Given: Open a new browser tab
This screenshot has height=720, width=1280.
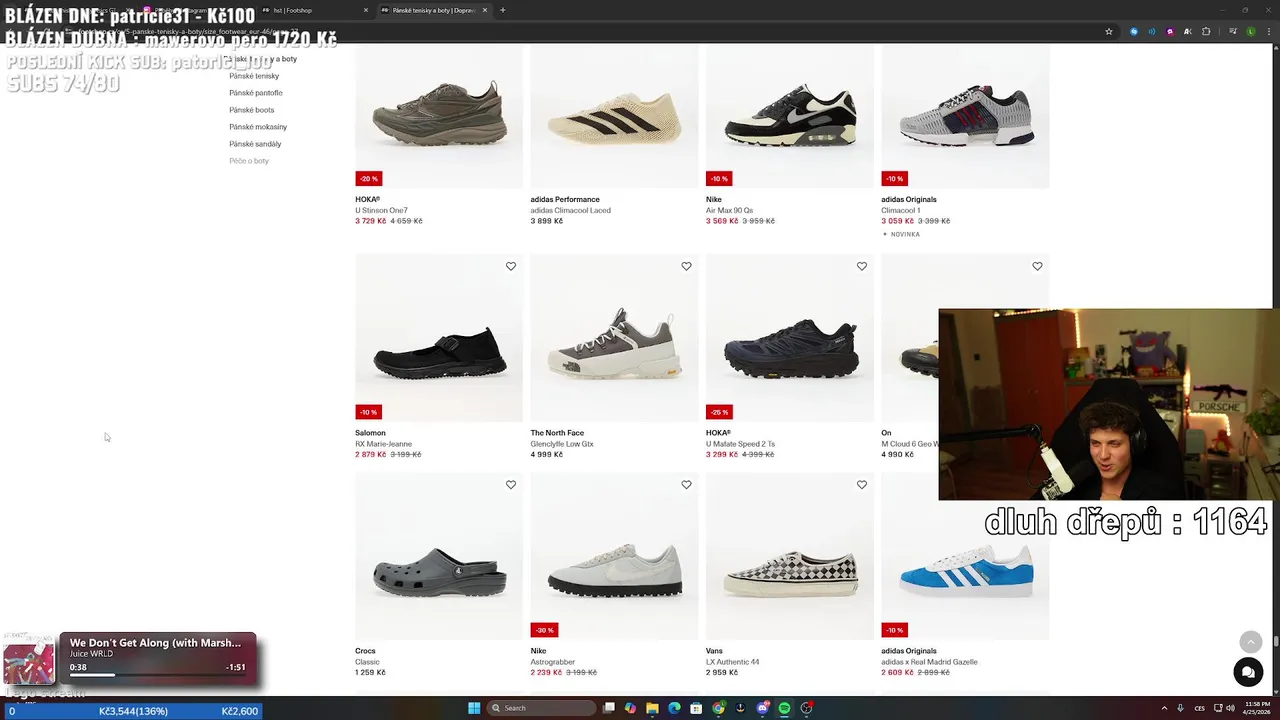Looking at the screenshot, I should point(502,10).
